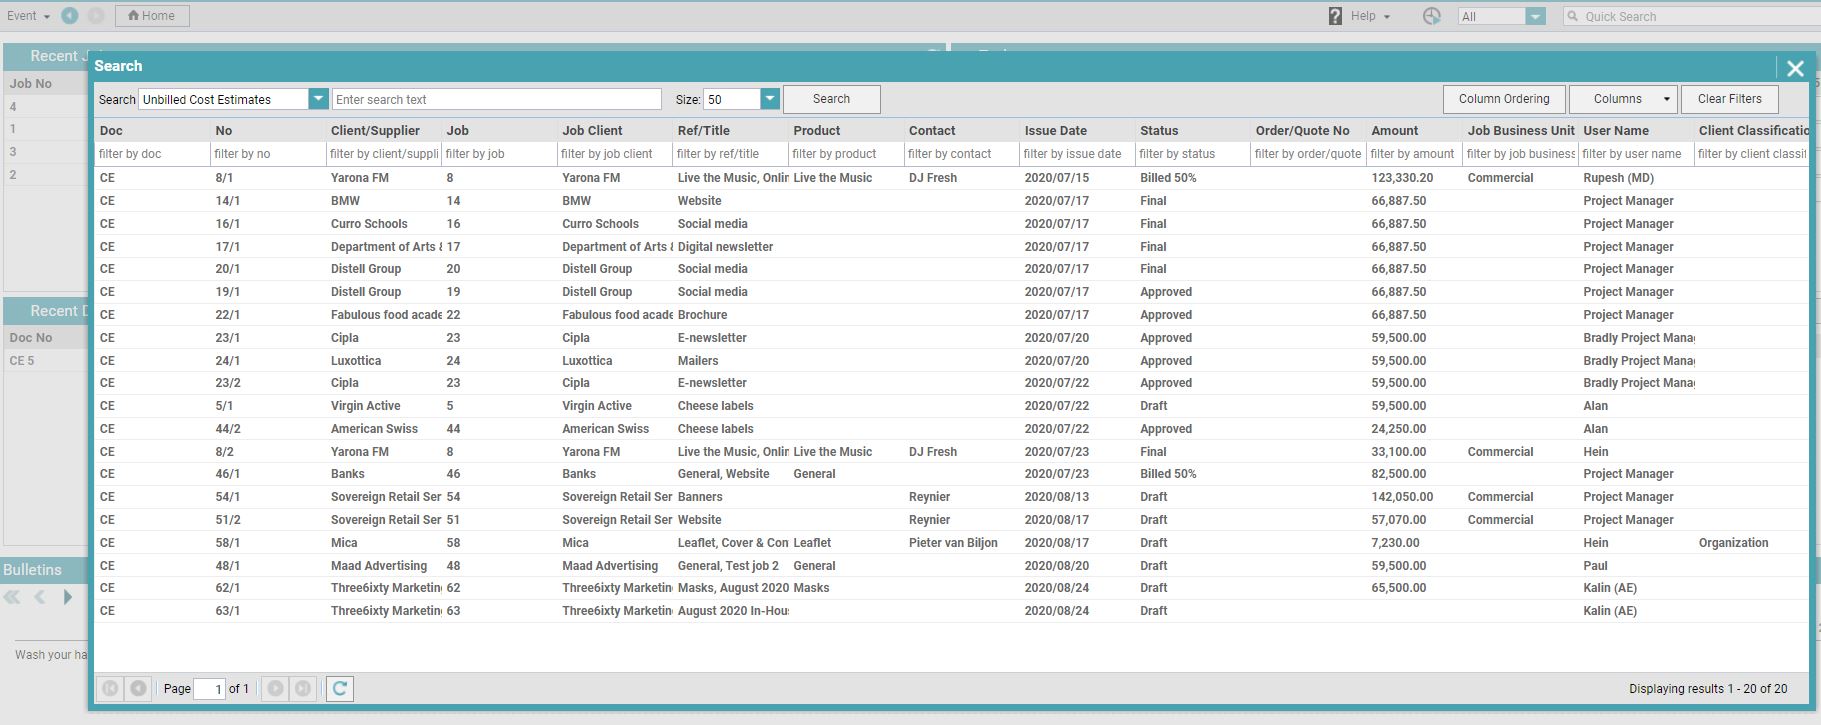Click the filter by contact field
This screenshot has width=1821, height=725.
tap(962, 154)
